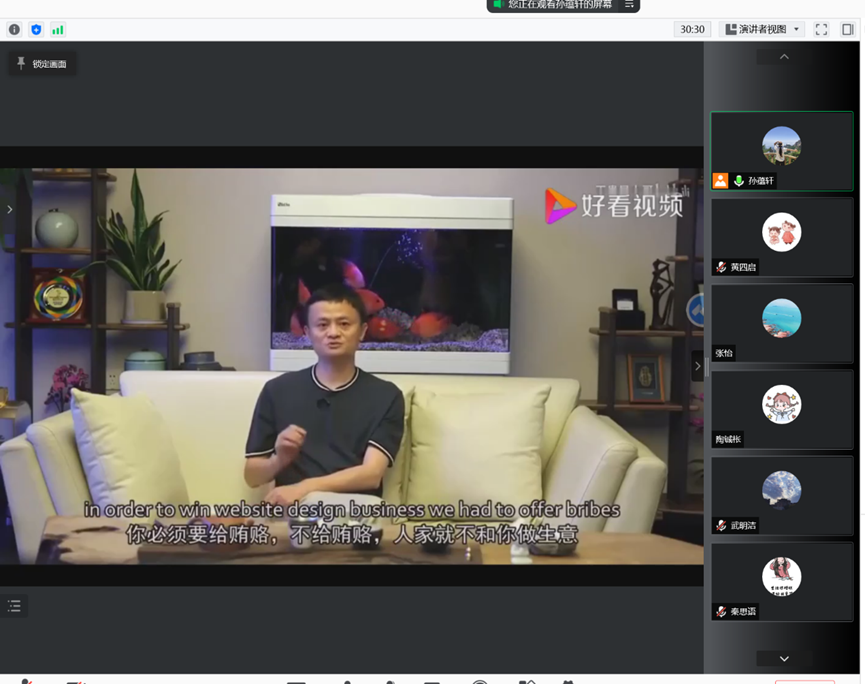Click the muted mic icon beside 武明洁
The width and height of the screenshot is (865, 684).
721,526
